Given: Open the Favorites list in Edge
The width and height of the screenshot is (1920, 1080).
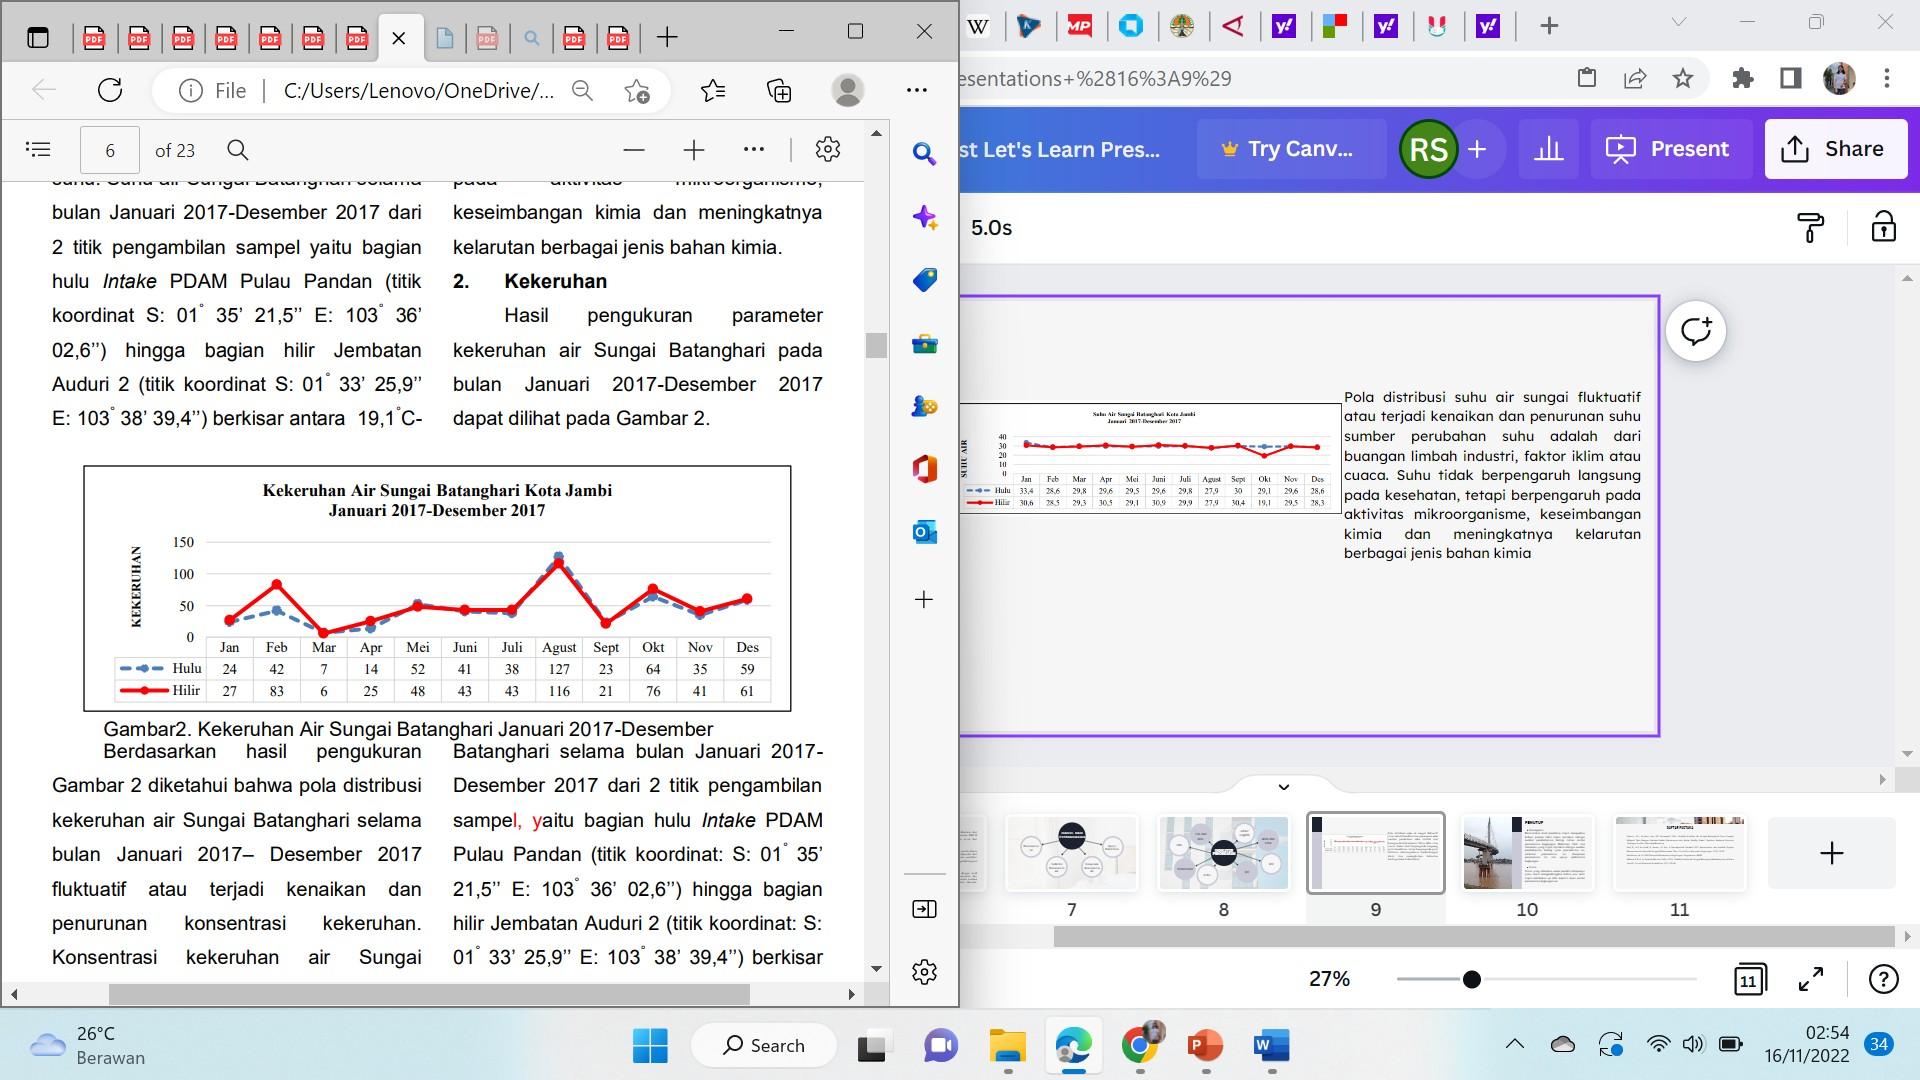Looking at the screenshot, I should click(713, 91).
